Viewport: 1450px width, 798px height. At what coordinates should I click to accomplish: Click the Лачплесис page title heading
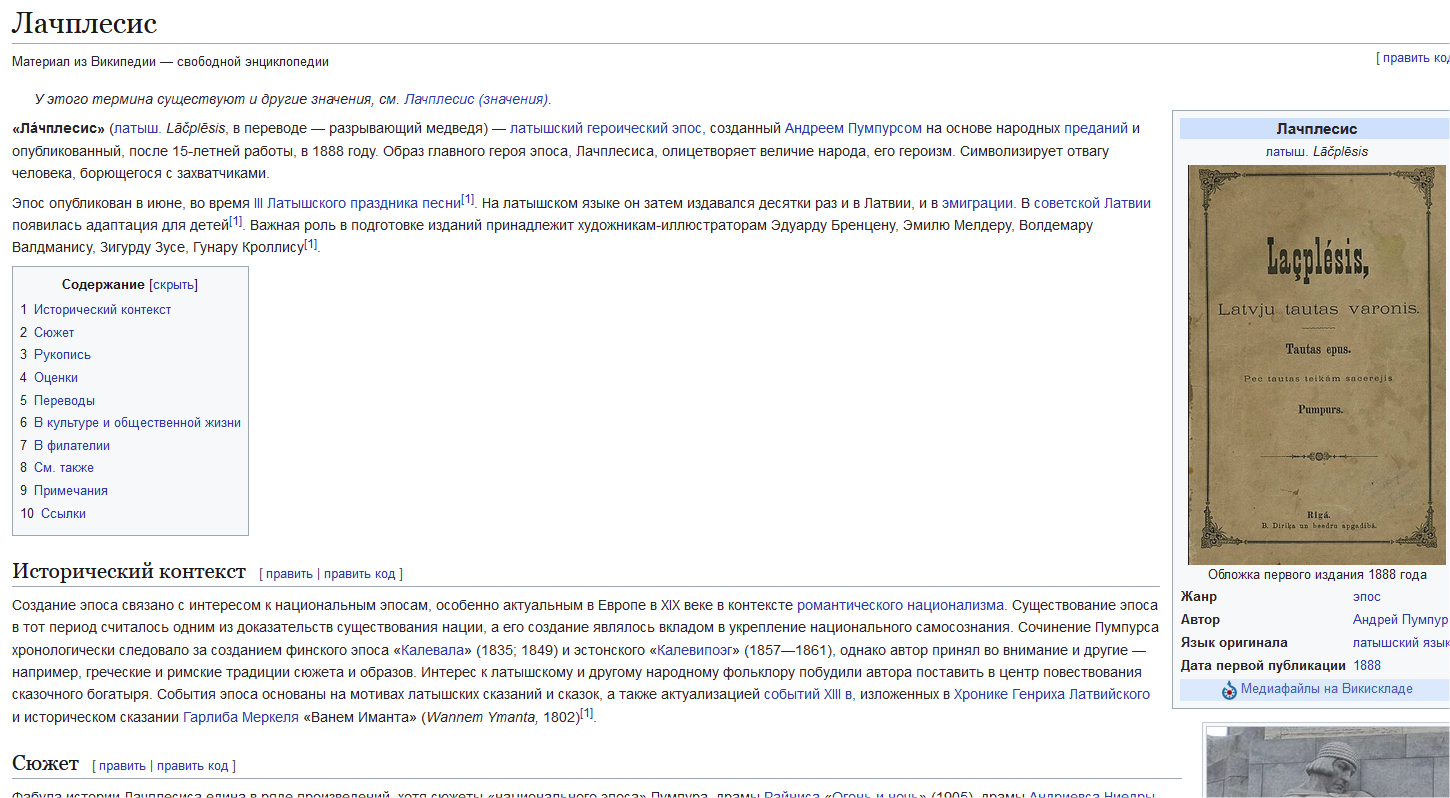[x=84, y=24]
